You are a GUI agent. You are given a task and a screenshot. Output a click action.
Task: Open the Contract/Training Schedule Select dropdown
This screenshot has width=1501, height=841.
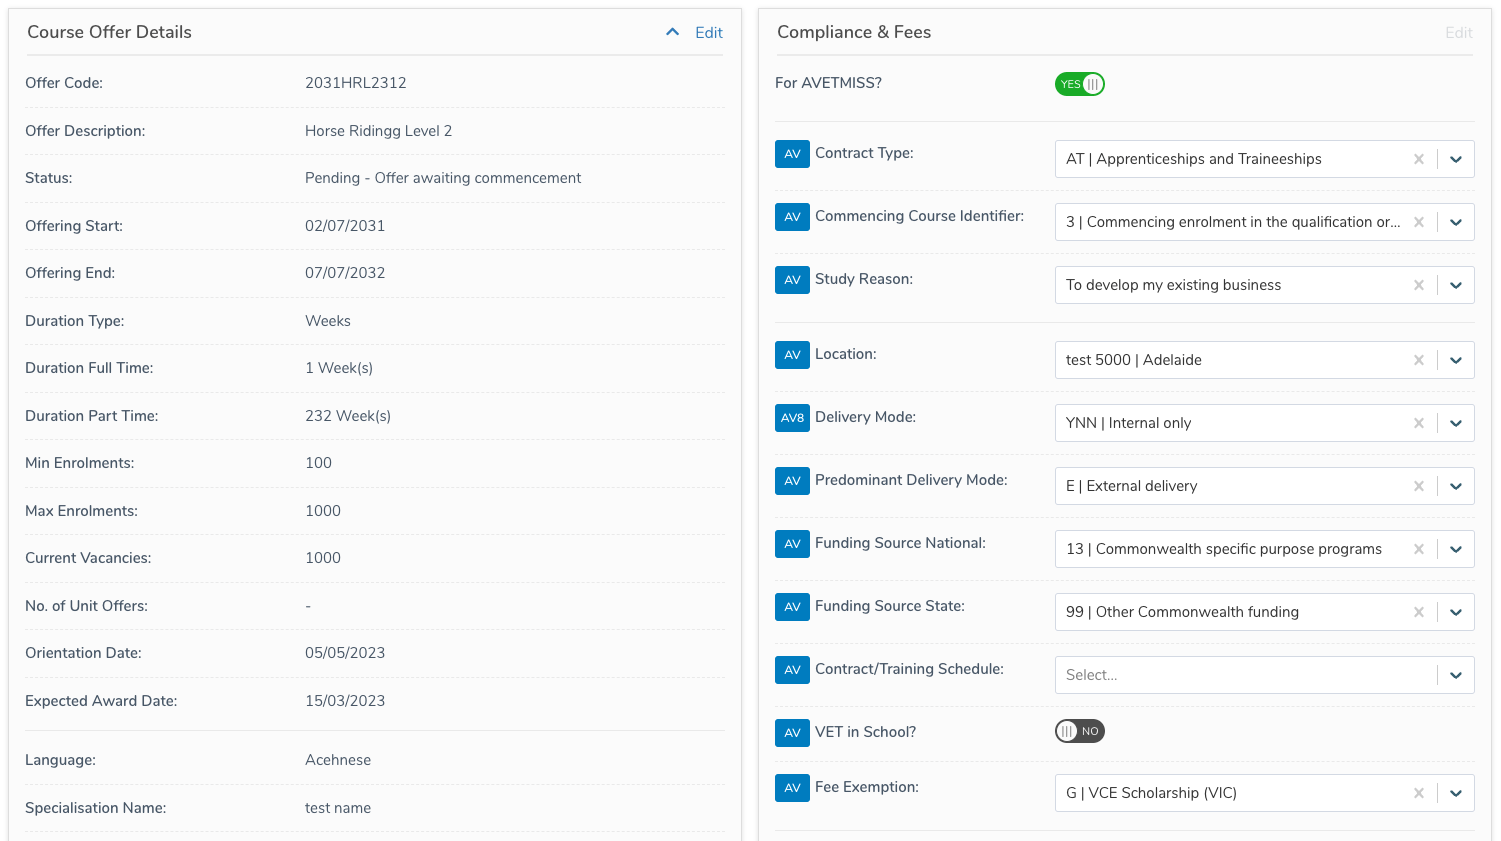click(x=1264, y=675)
